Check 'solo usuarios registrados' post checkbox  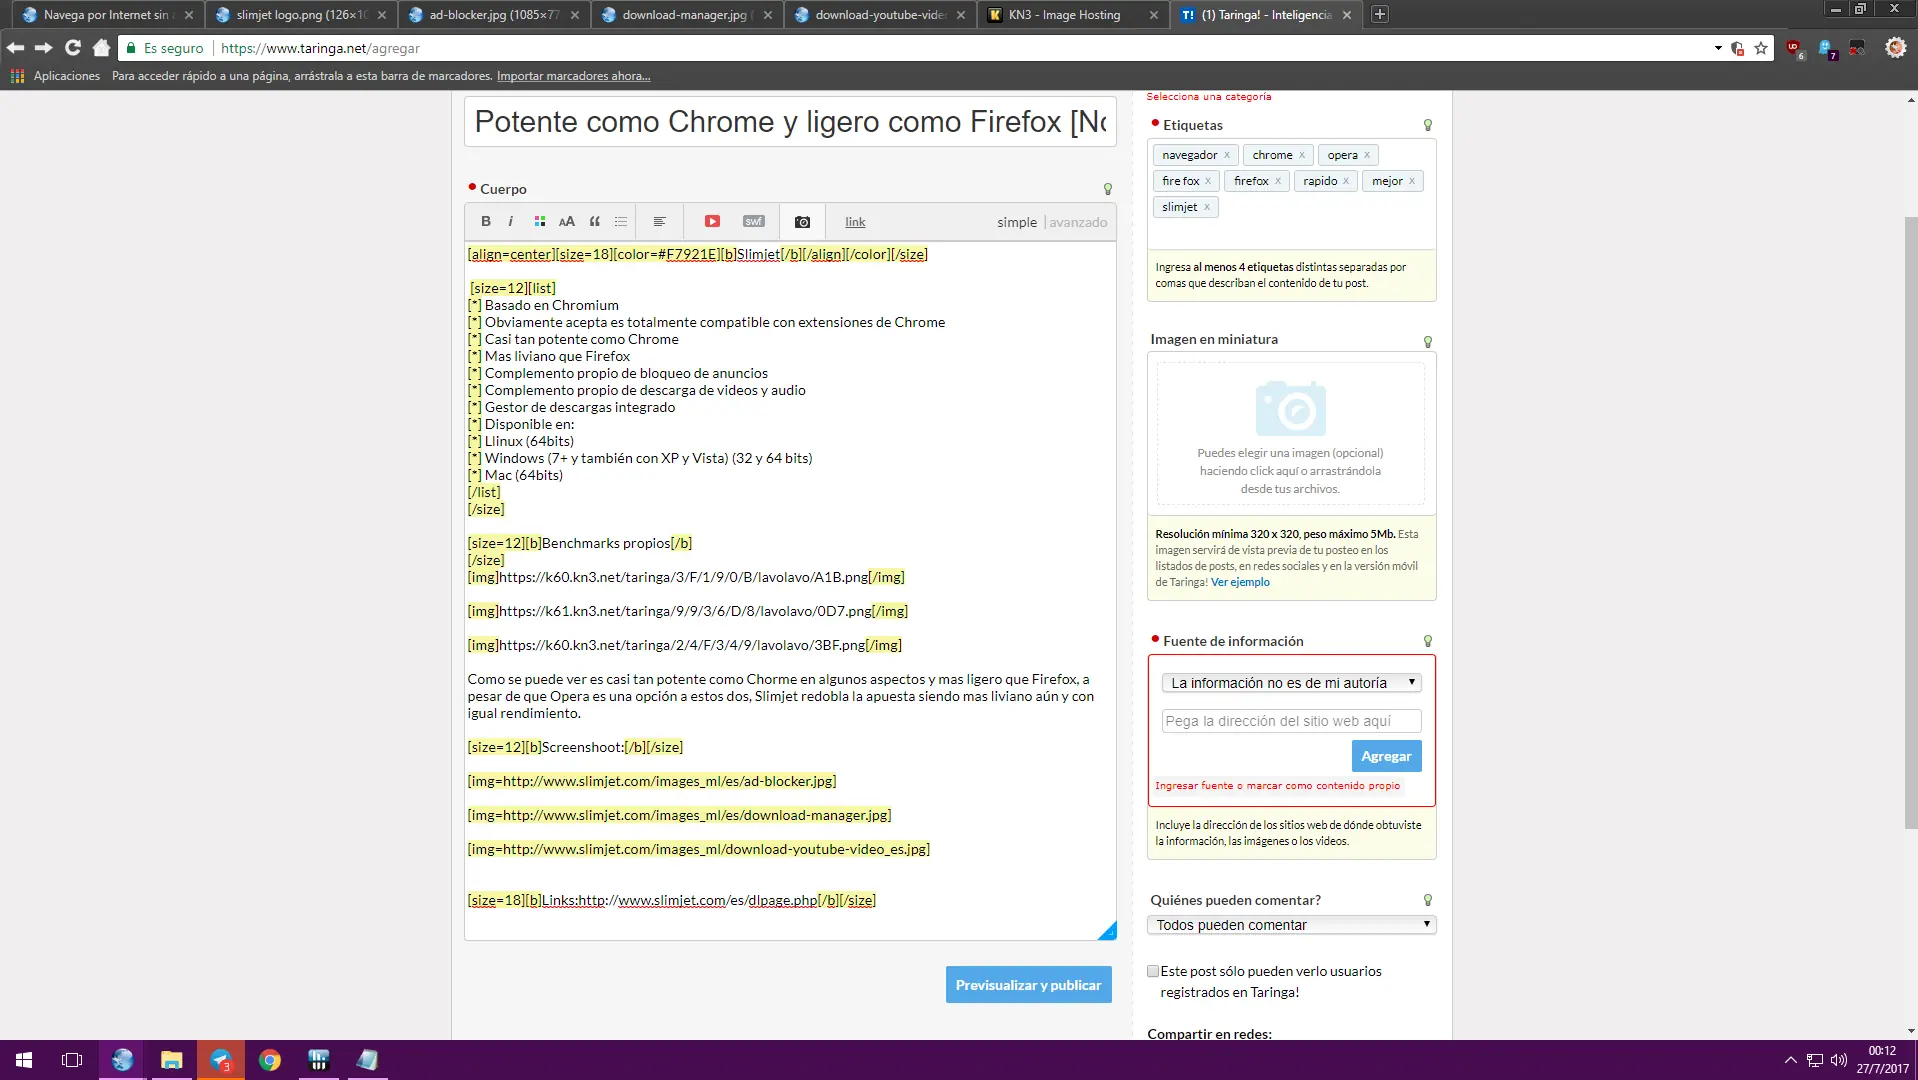[x=1153, y=971]
